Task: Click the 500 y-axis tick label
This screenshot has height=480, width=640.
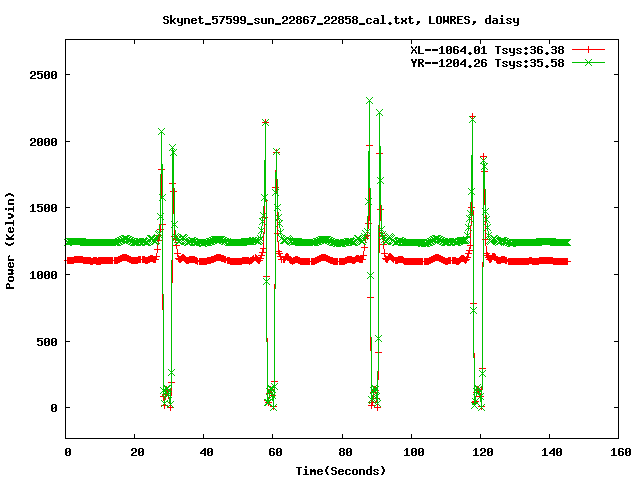Action: coord(47,342)
